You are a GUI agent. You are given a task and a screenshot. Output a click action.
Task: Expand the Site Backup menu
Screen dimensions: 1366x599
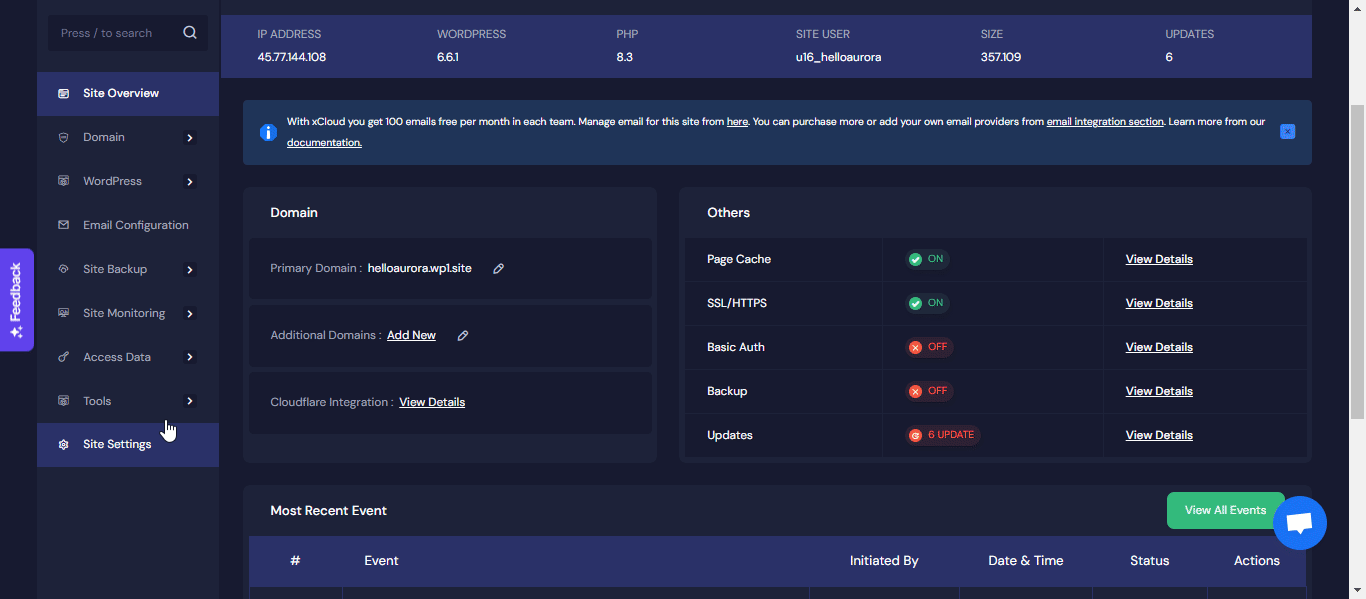(190, 269)
